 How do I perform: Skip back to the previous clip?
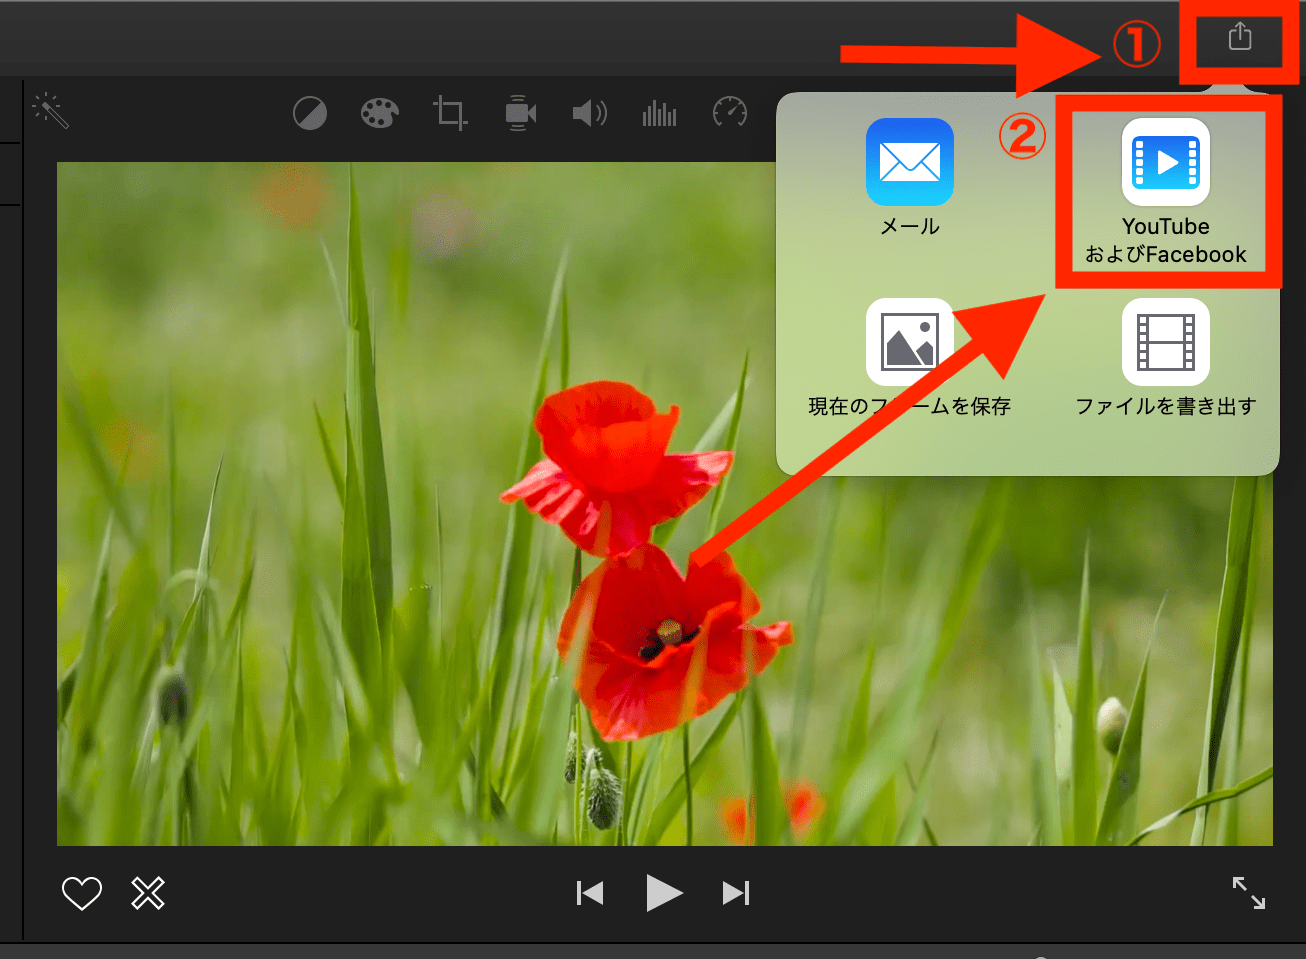tap(590, 893)
